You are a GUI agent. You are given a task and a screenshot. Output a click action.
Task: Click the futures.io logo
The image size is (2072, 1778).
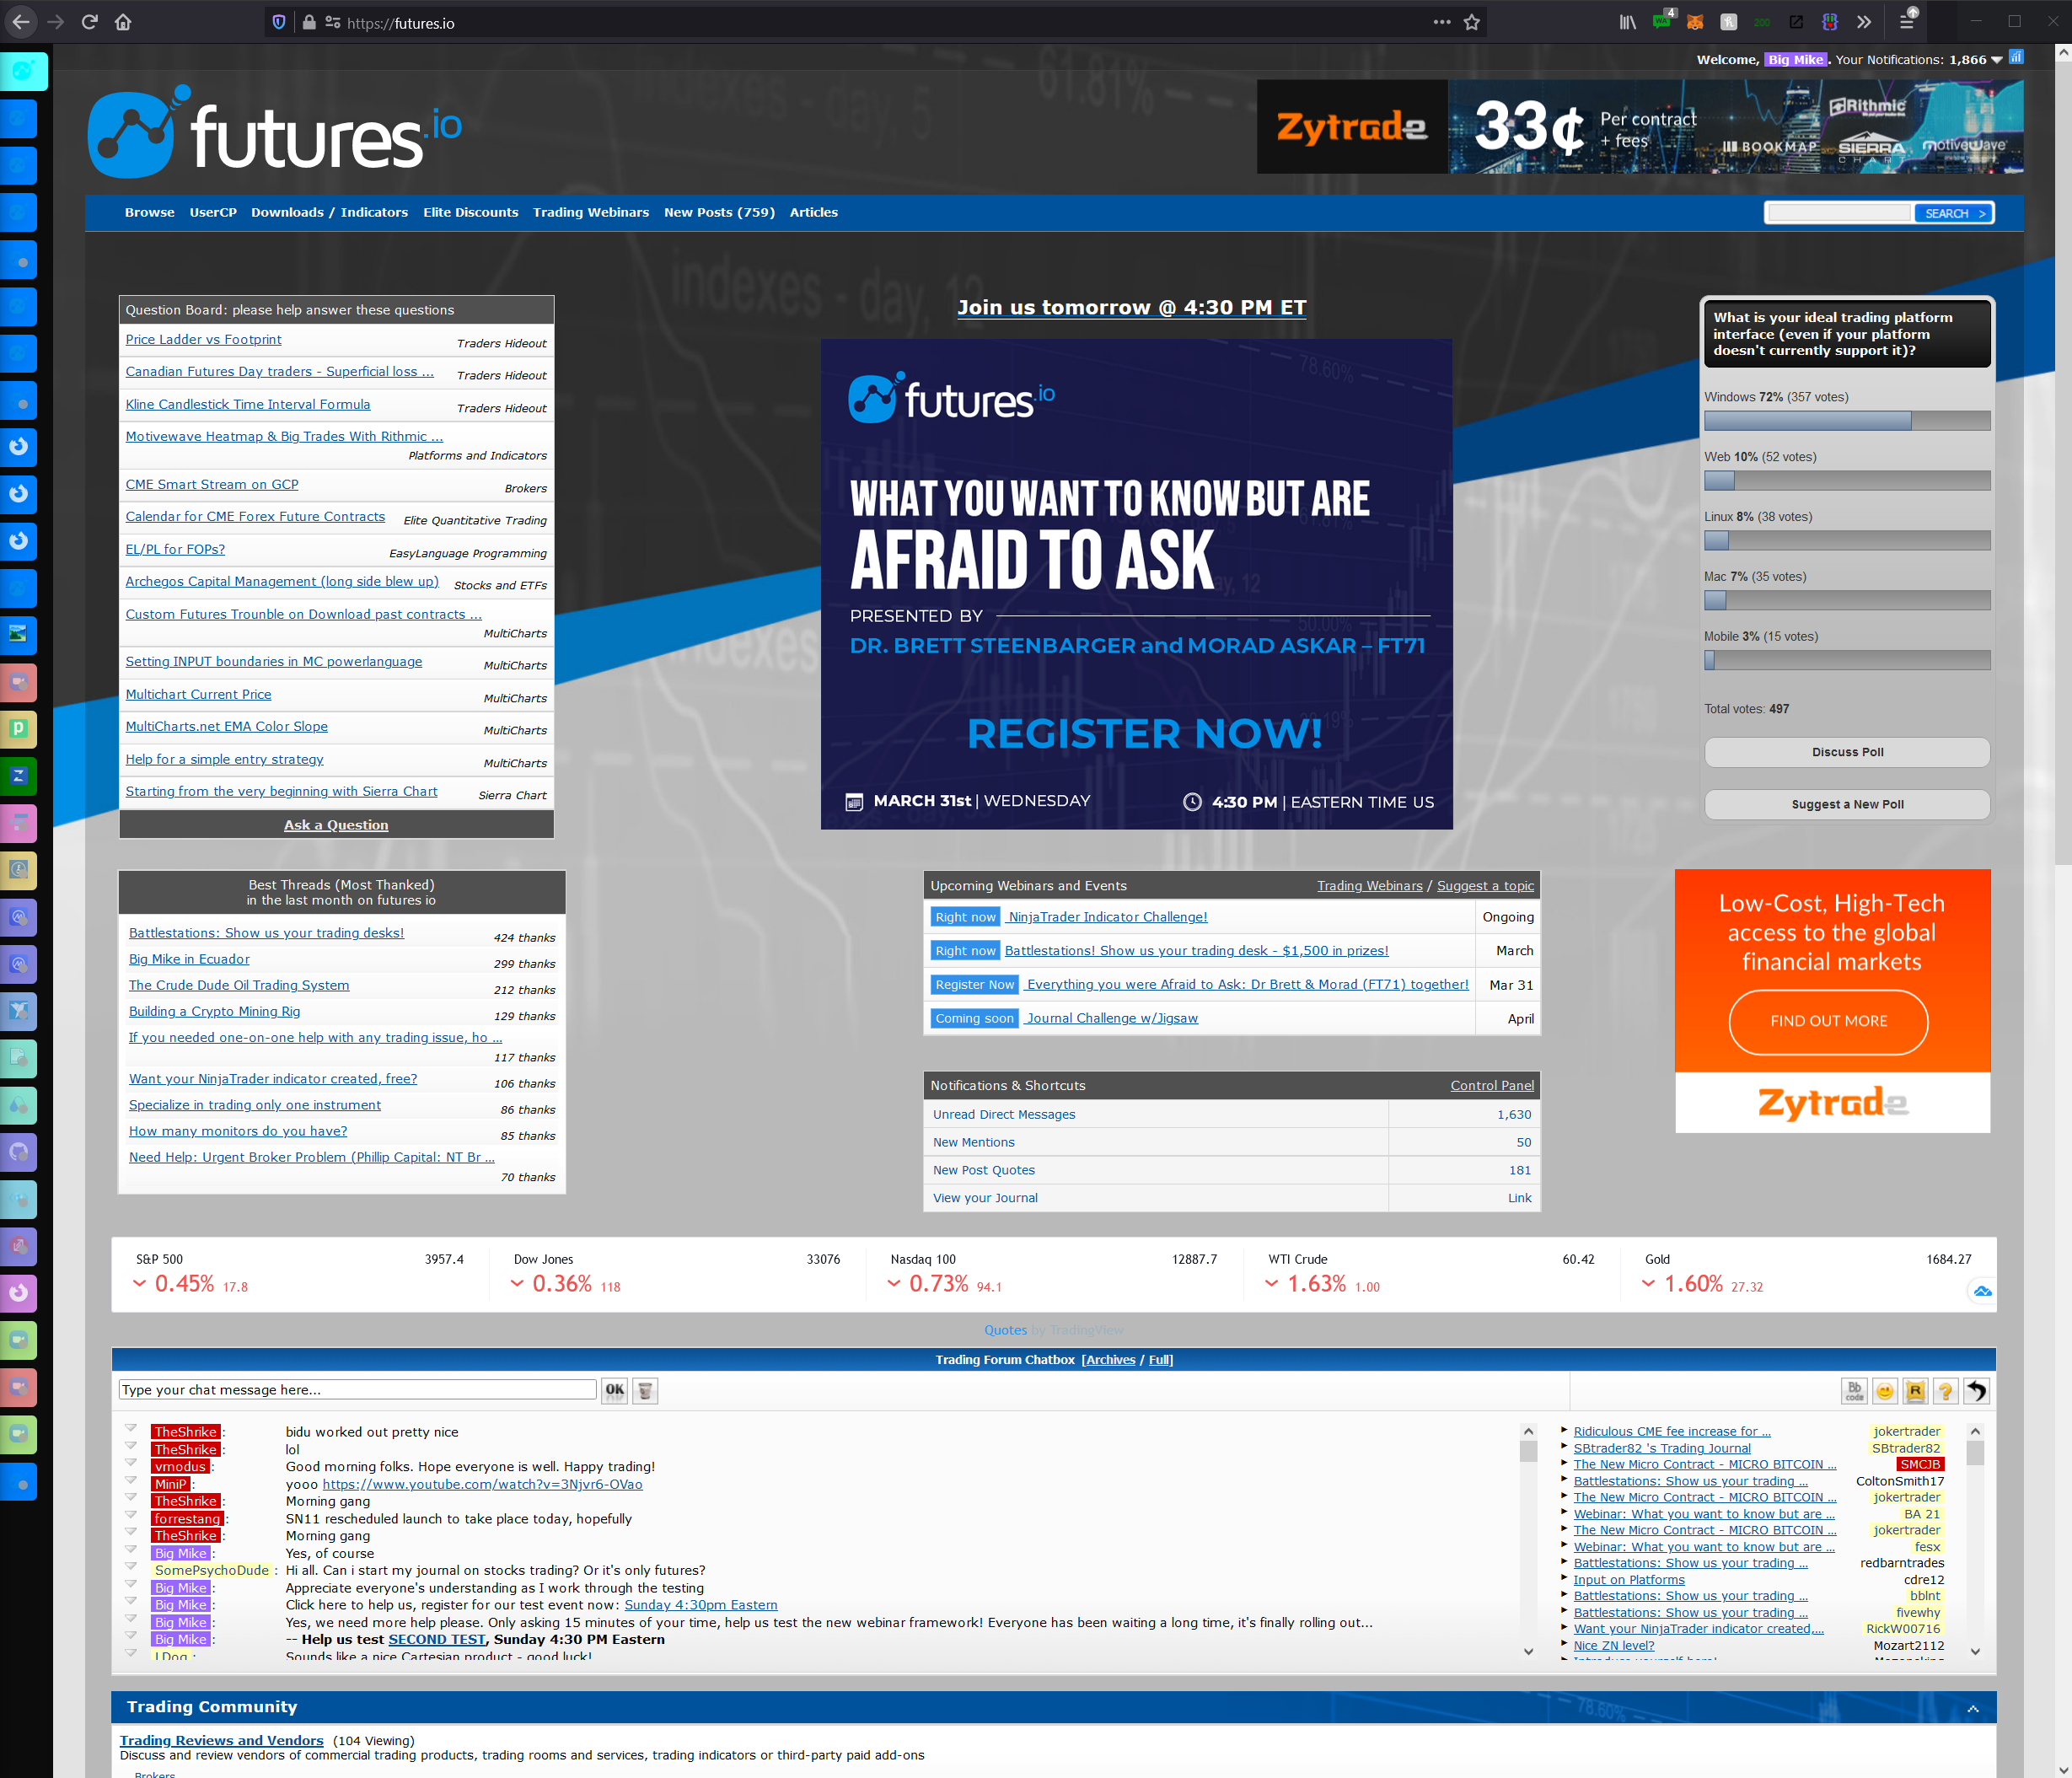click(275, 132)
